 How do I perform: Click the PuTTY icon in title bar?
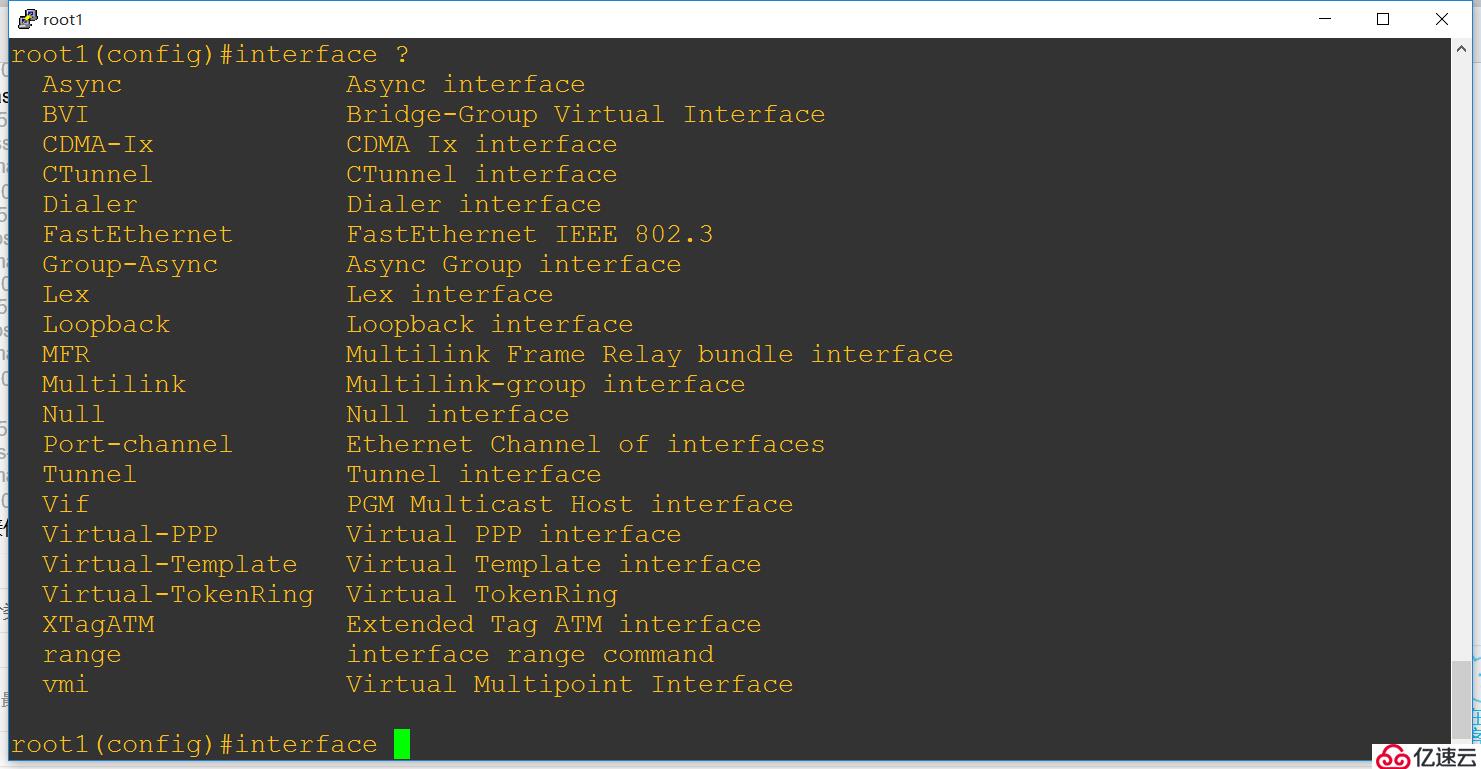(27, 19)
